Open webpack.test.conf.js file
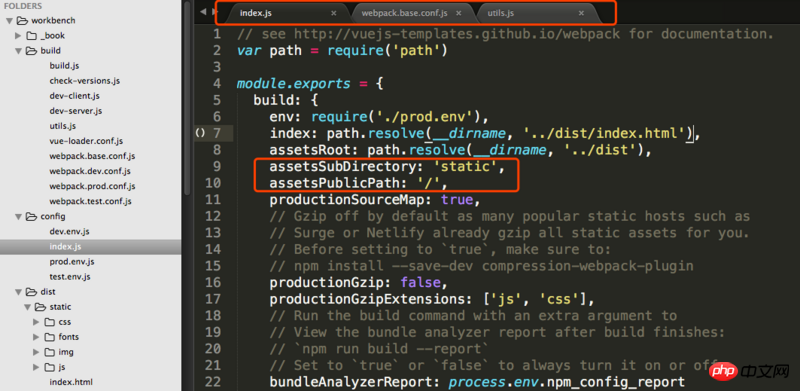The width and height of the screenshot is (800, 391). [90, 201]
